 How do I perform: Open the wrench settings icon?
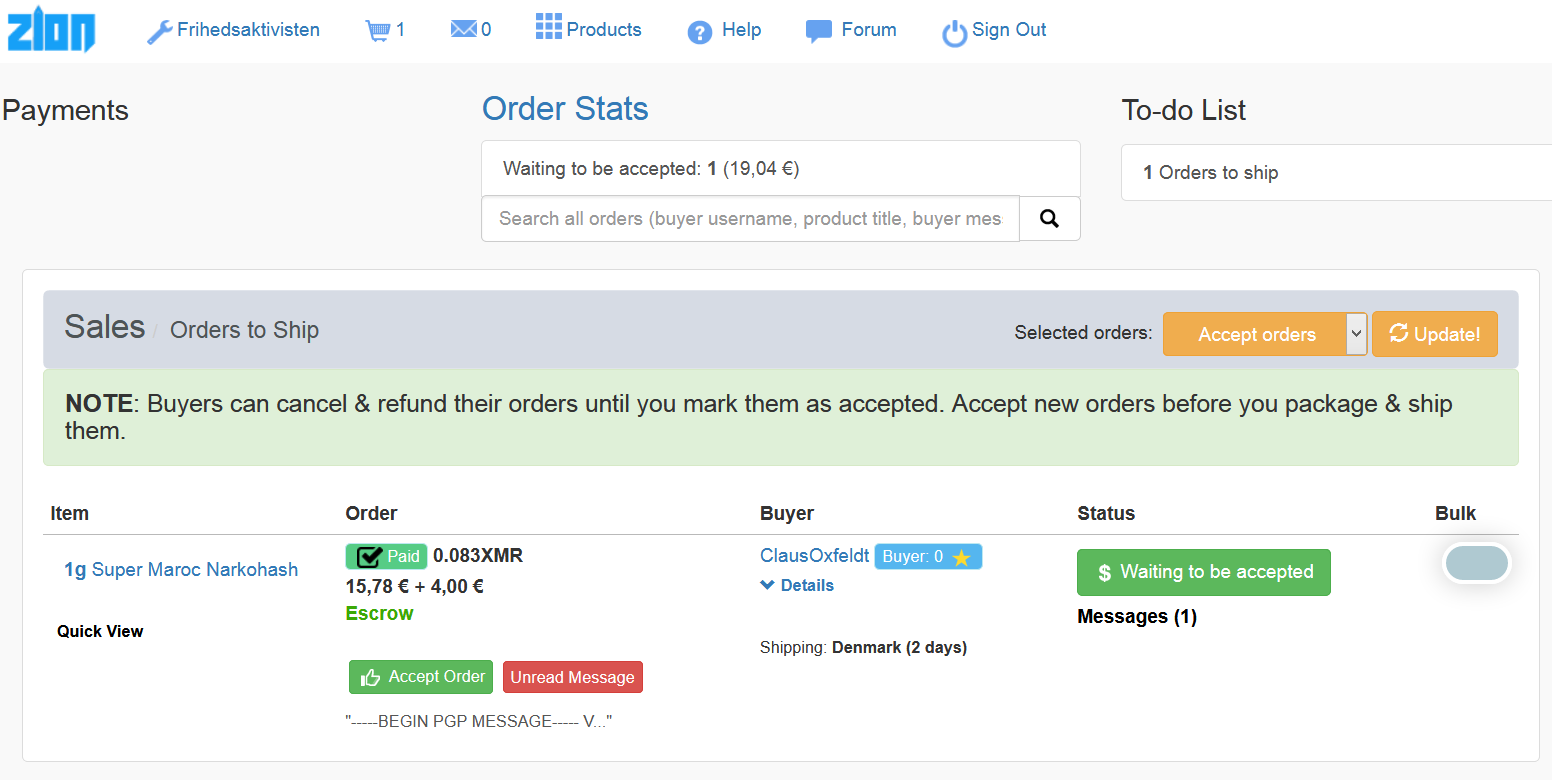coord(160,32)
